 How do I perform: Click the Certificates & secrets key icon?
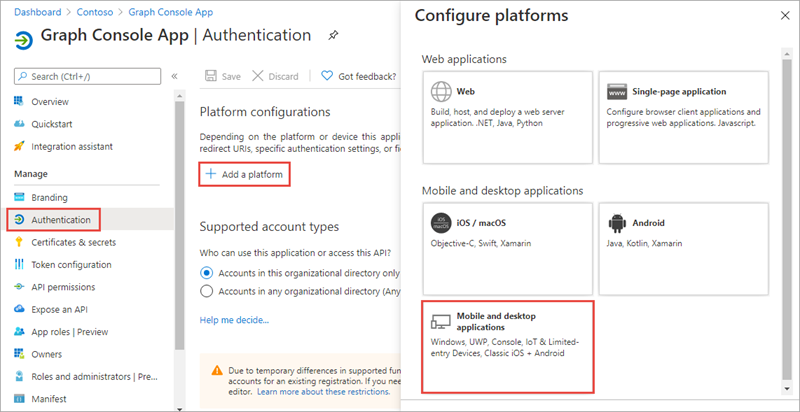pos(19,242)
